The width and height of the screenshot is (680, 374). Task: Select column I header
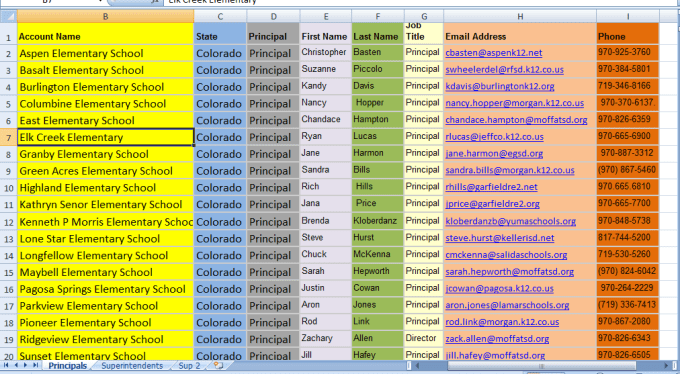pos(628,16)
